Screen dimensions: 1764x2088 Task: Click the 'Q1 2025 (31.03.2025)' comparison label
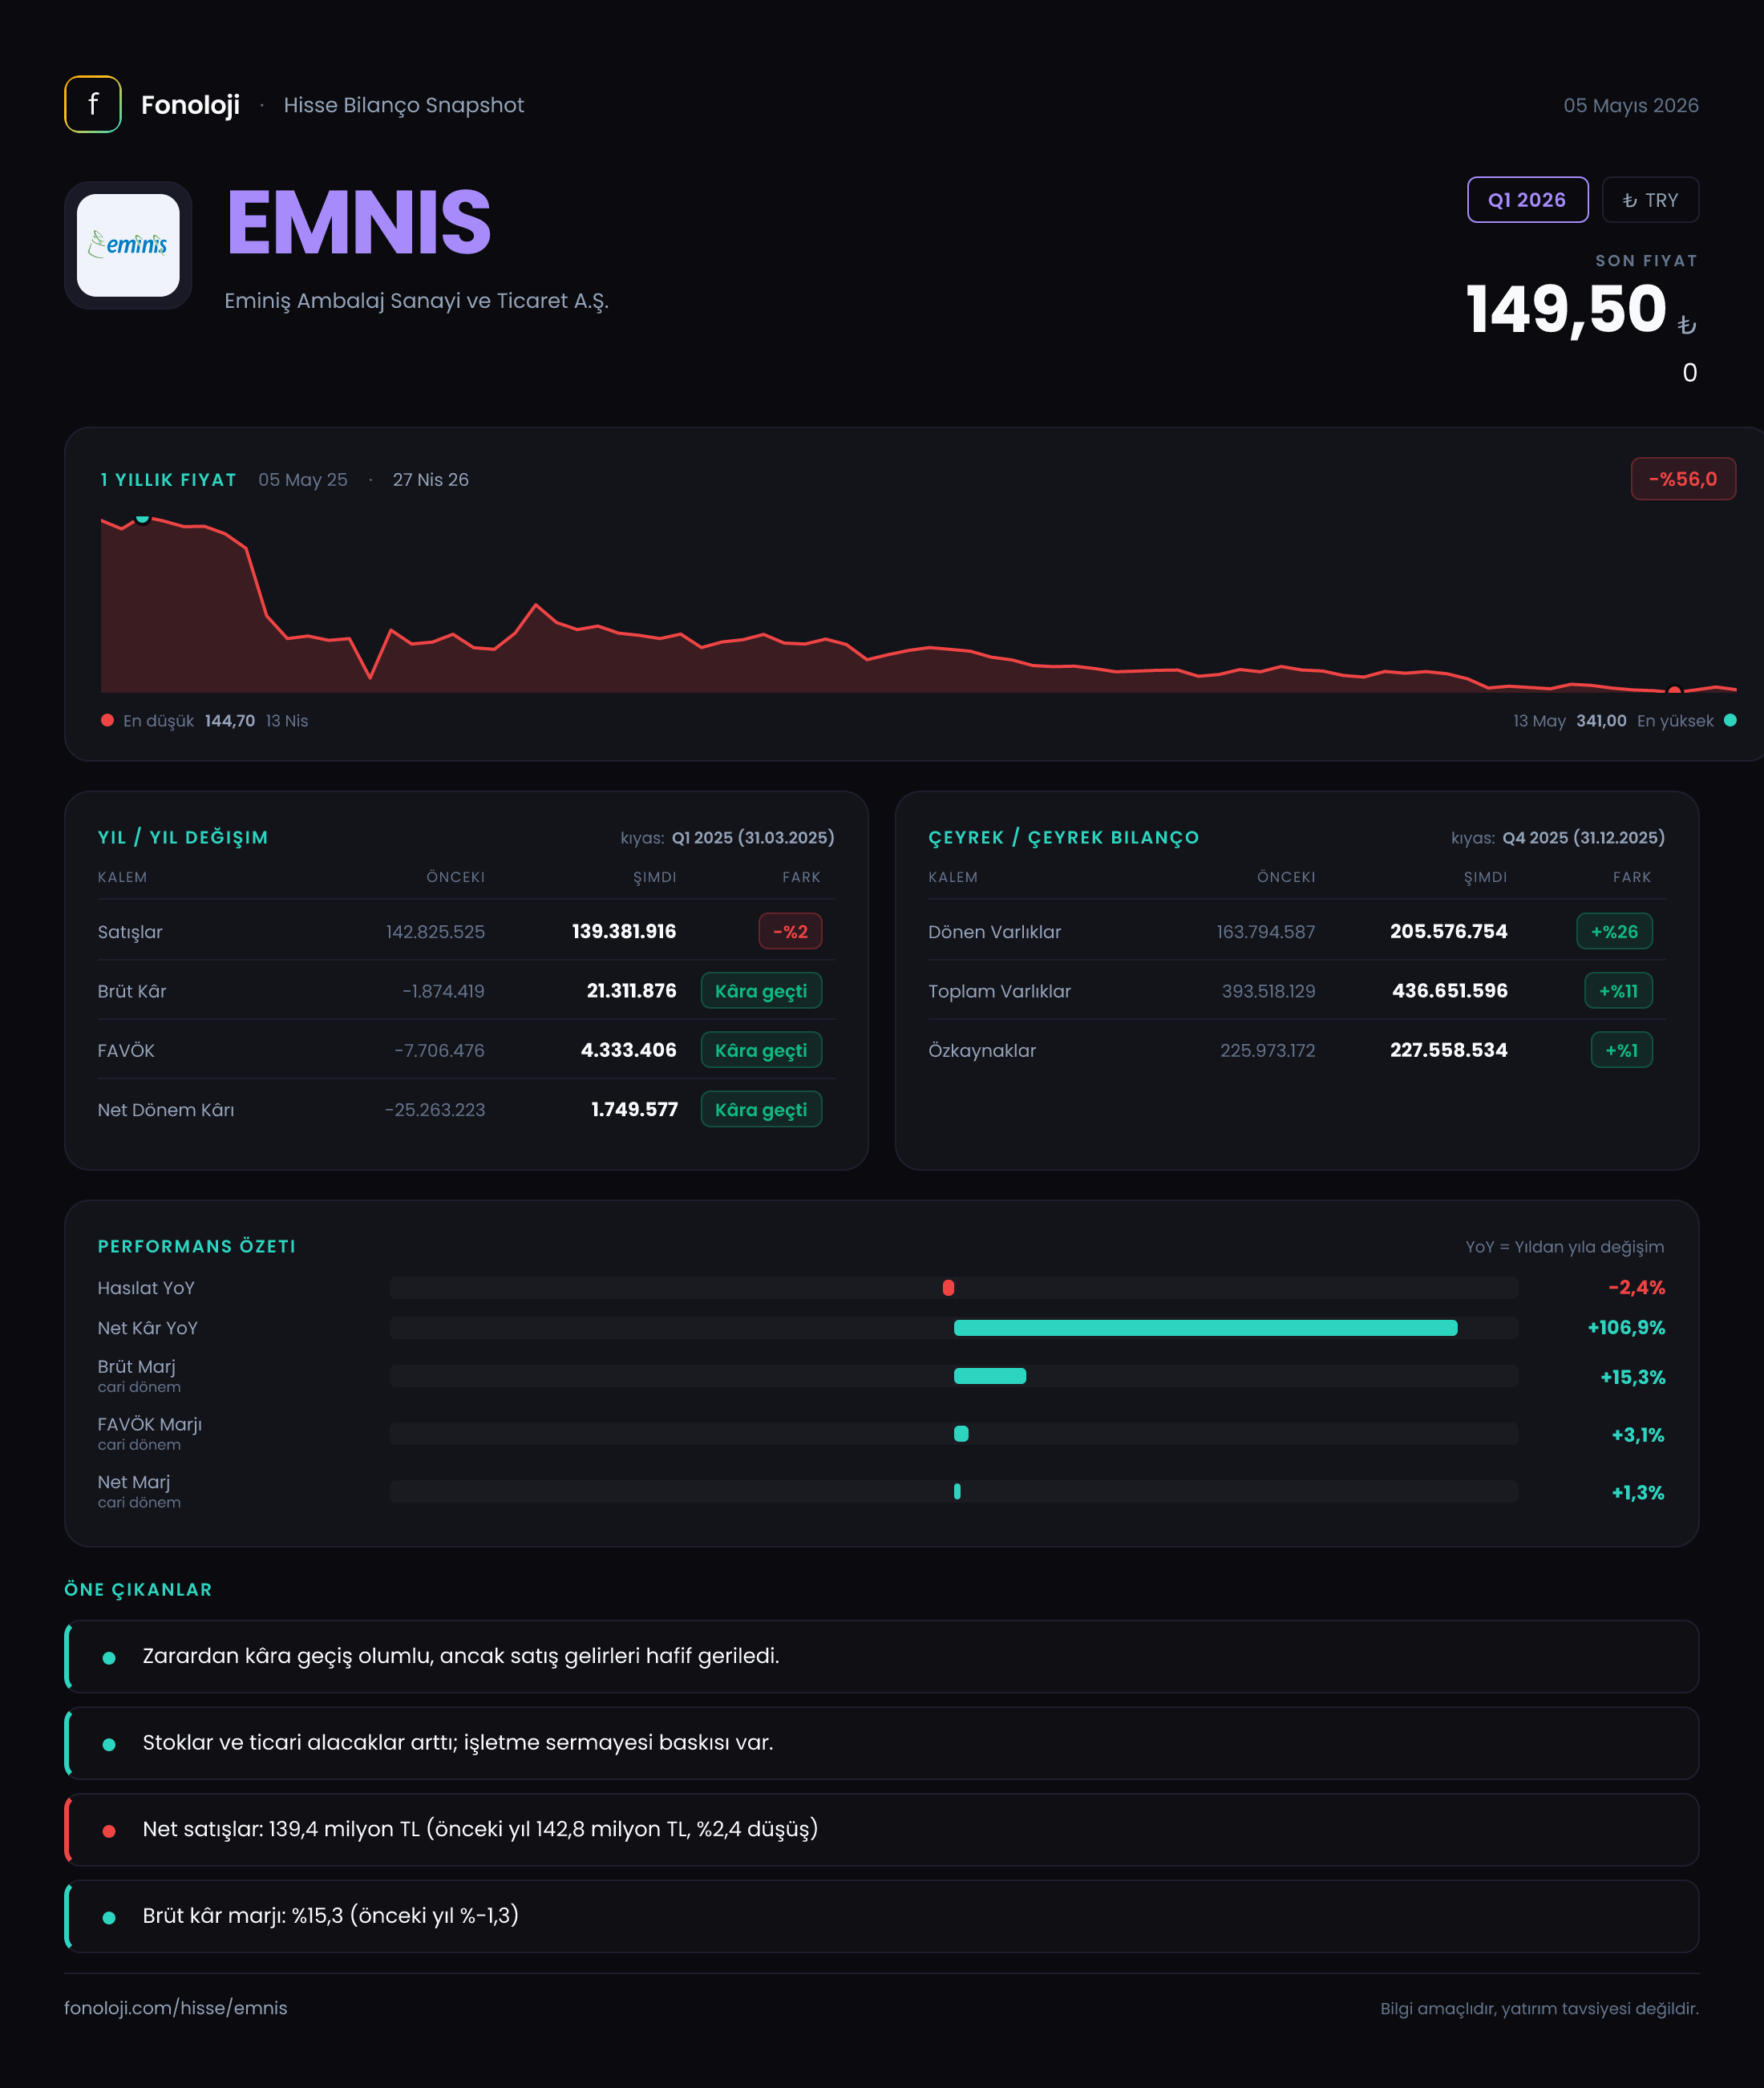(753, 838)
